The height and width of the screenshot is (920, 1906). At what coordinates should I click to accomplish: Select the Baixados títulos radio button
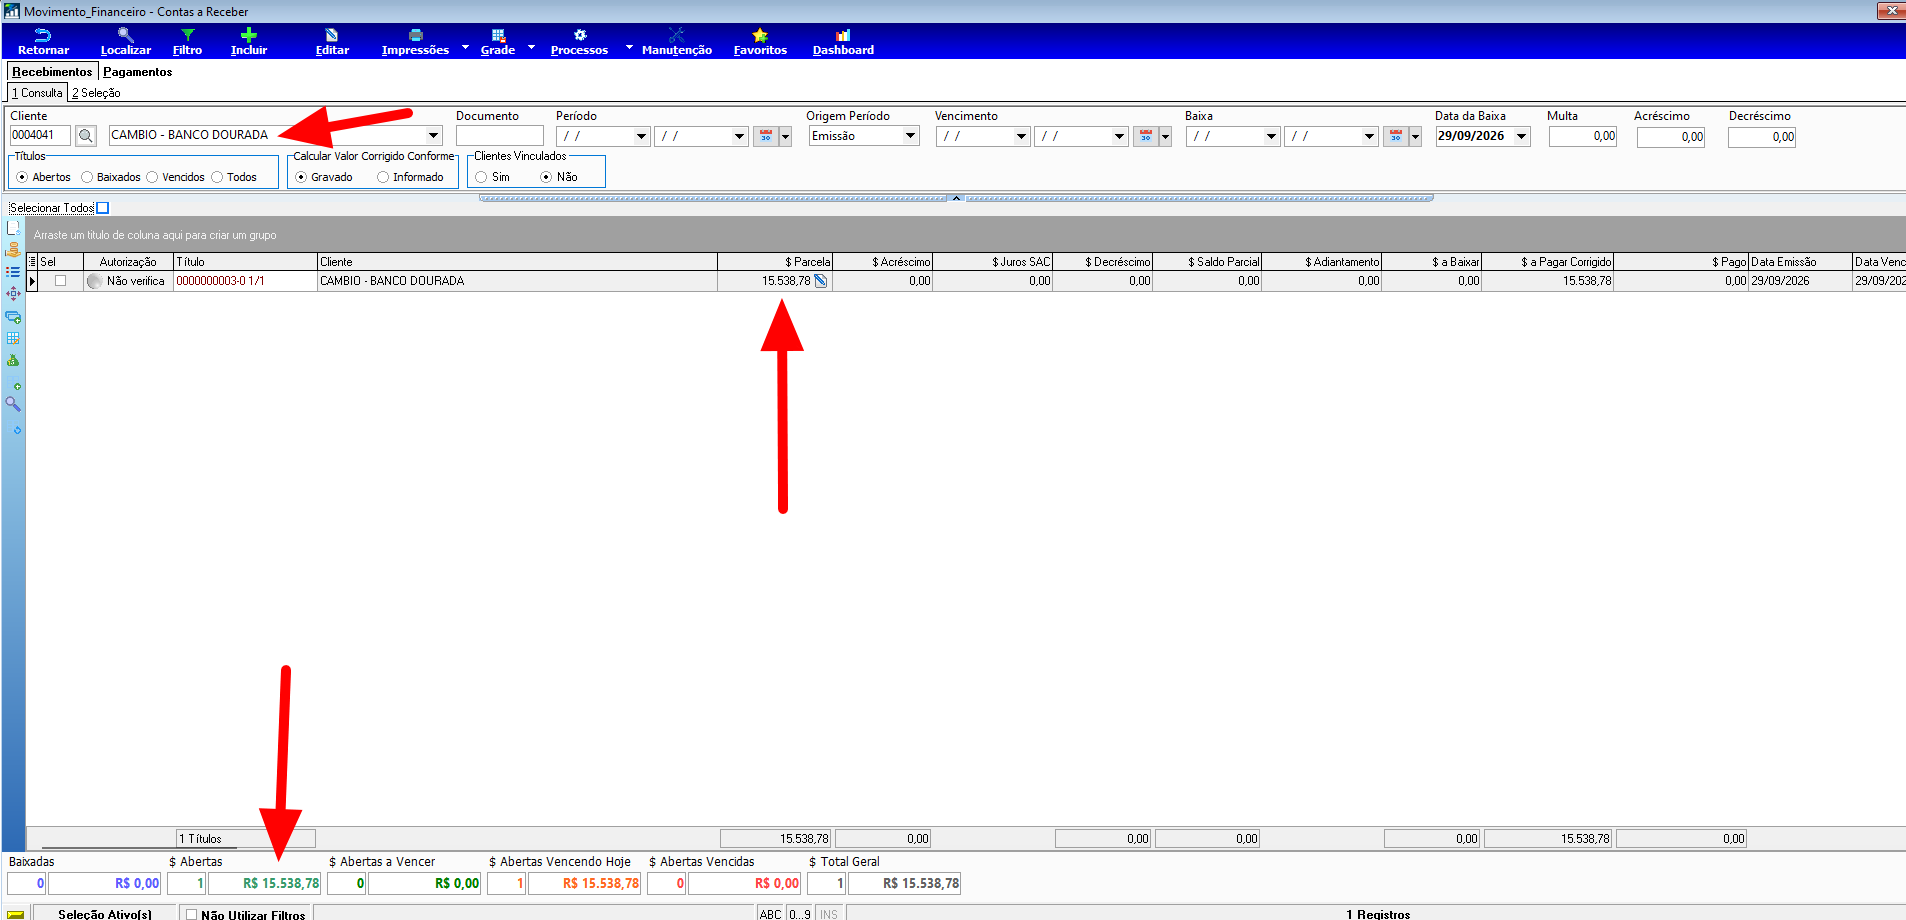[x=87, y=177]
